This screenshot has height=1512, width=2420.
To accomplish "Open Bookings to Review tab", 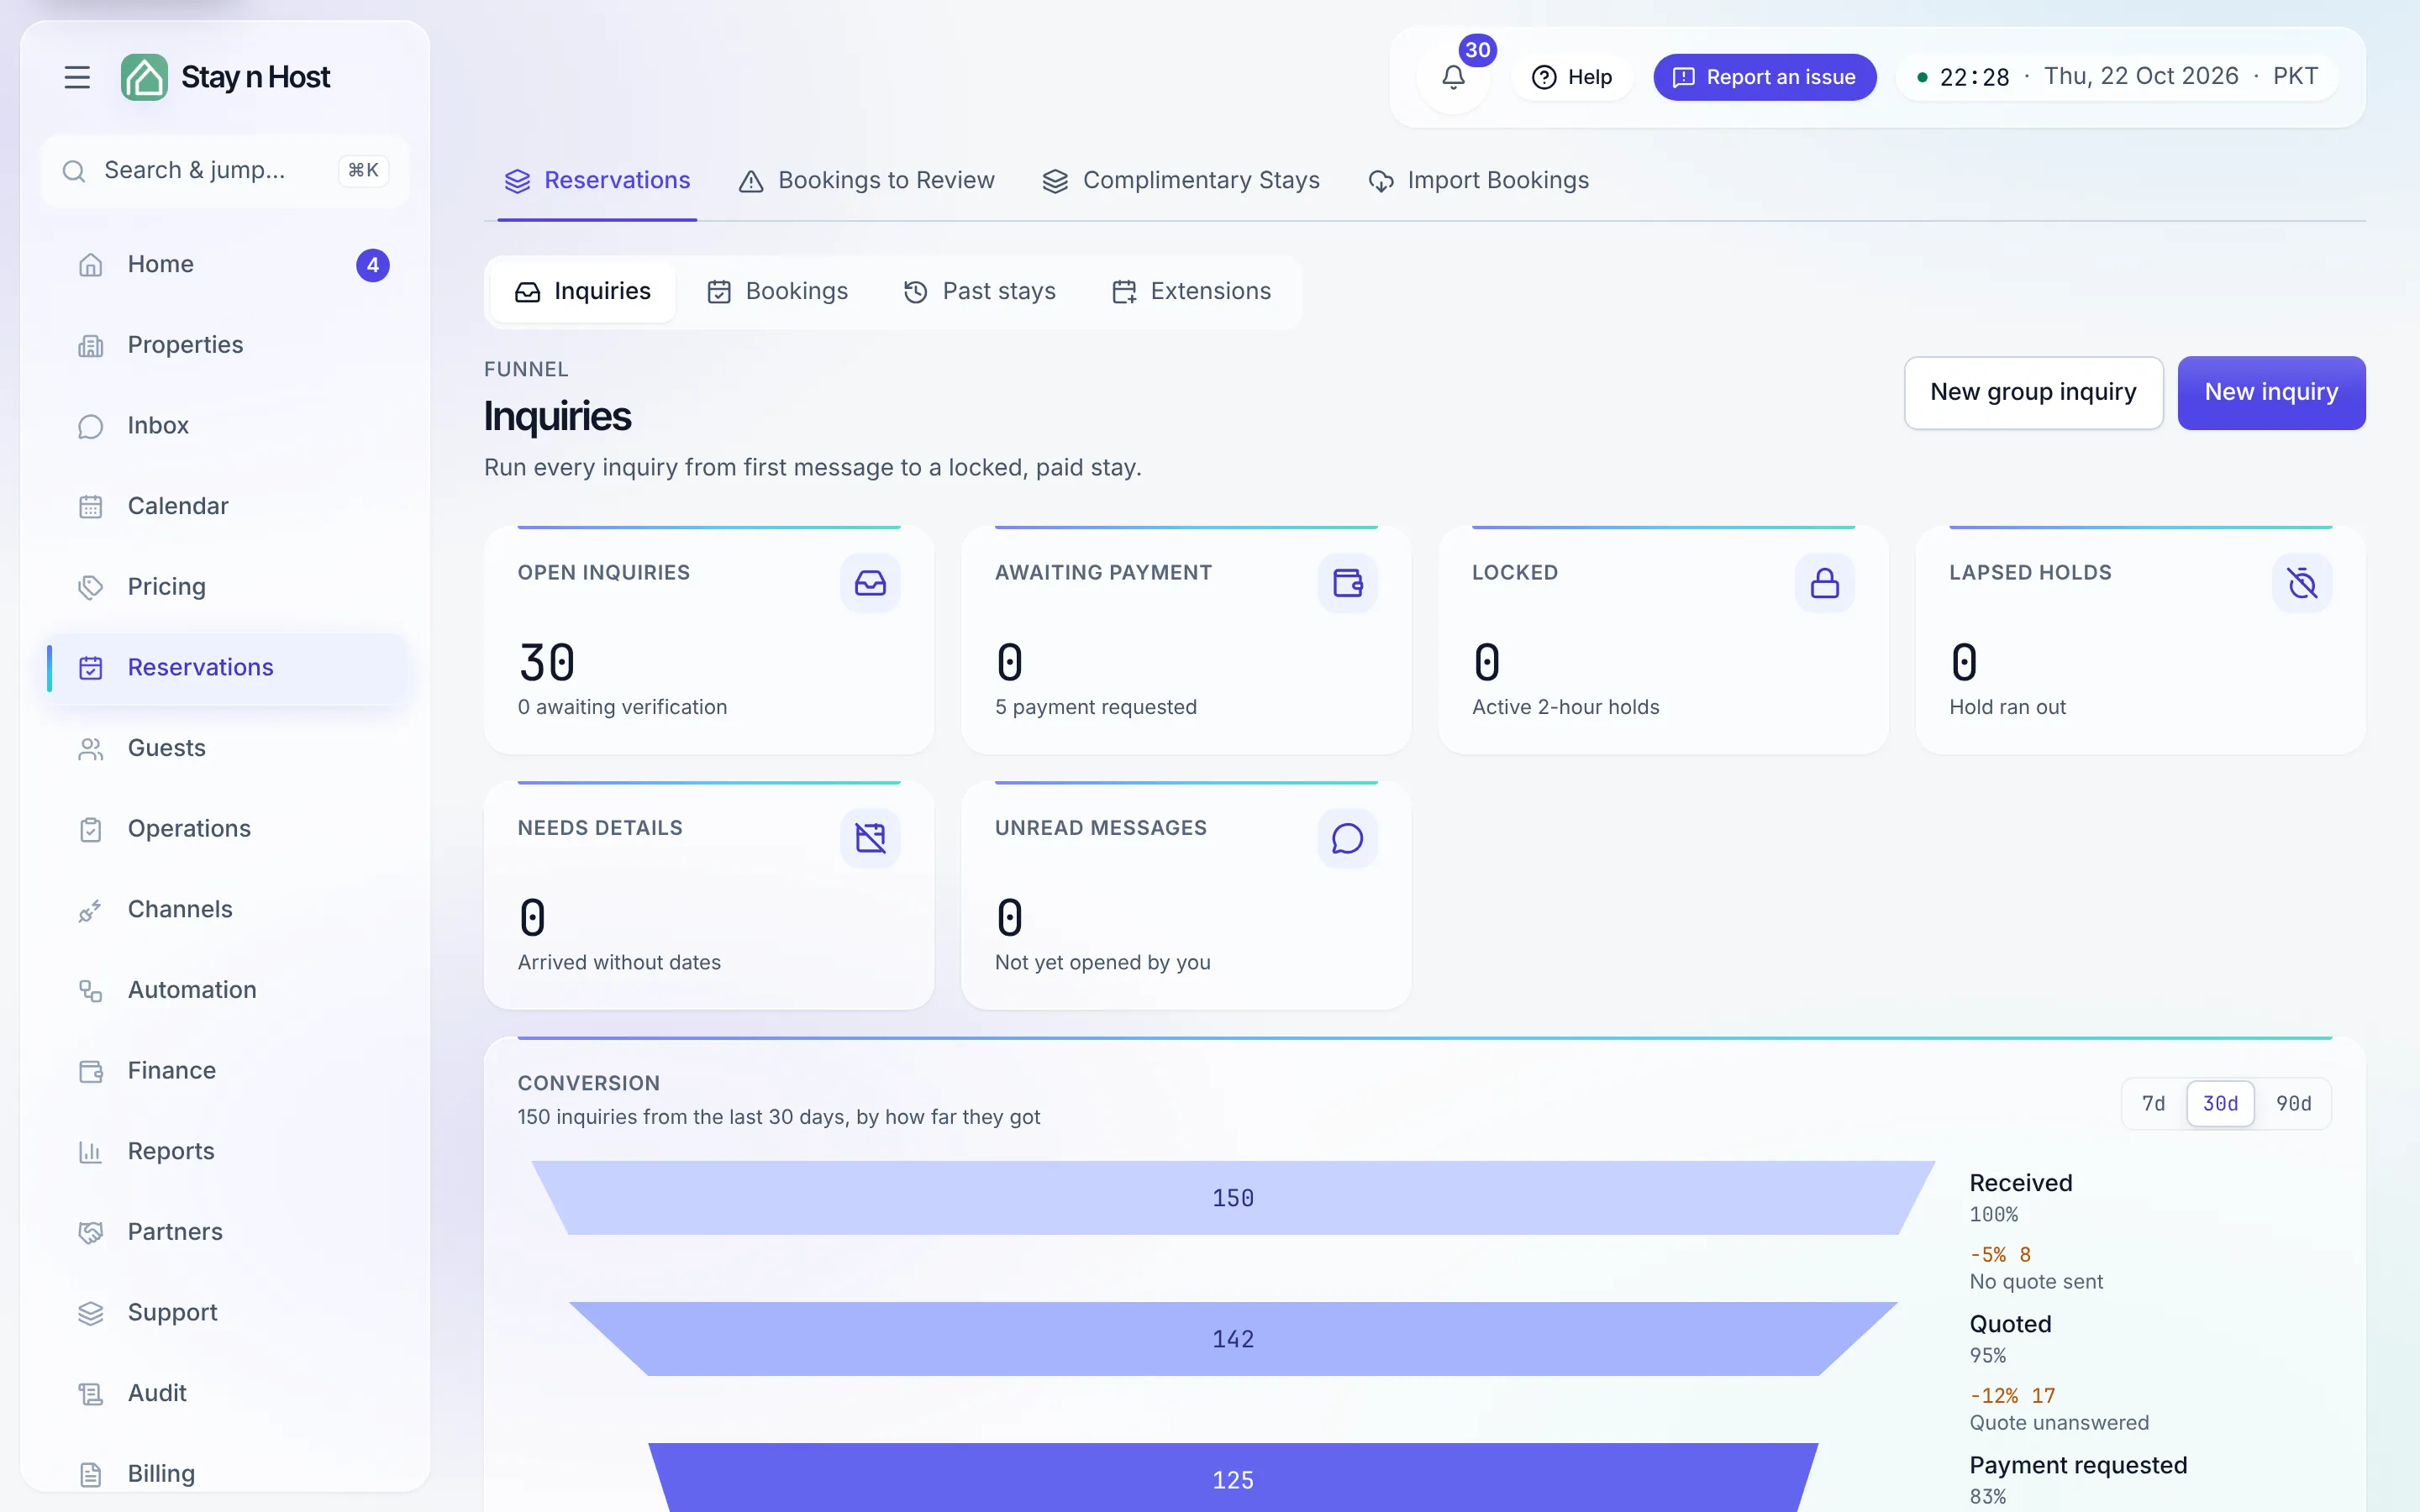I will pos(866,181).
